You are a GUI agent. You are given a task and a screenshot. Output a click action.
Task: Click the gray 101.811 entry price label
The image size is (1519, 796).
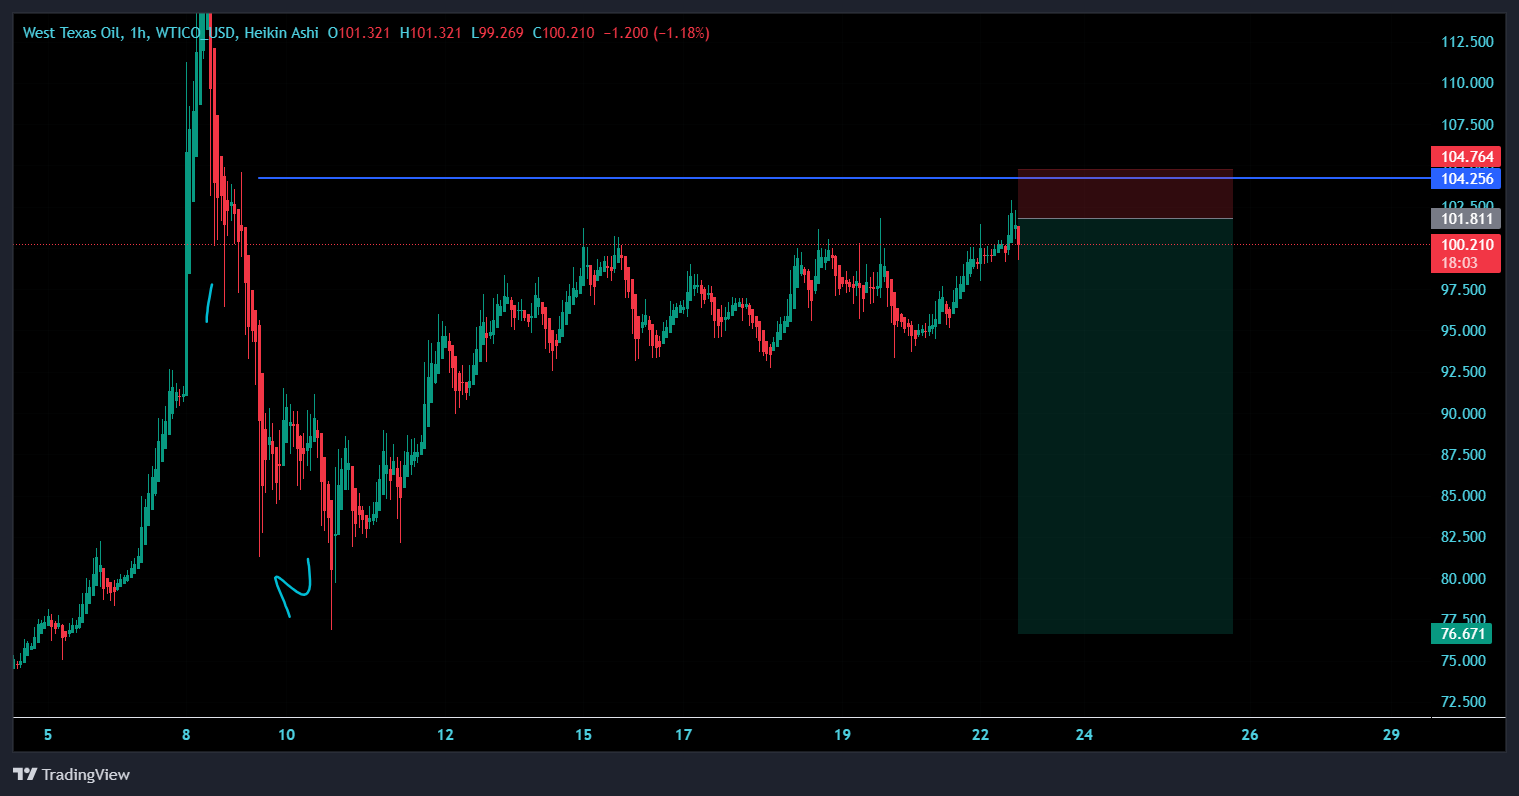click(x=1465, y=218)
